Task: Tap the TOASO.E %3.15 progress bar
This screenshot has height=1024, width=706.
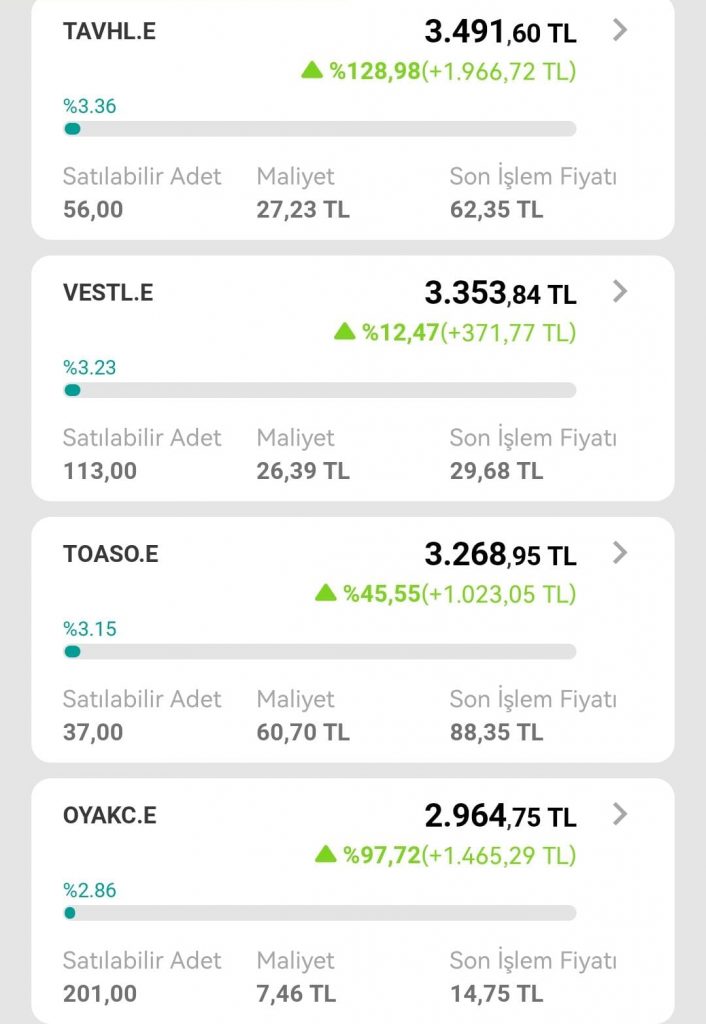Action: coord(319,652)
